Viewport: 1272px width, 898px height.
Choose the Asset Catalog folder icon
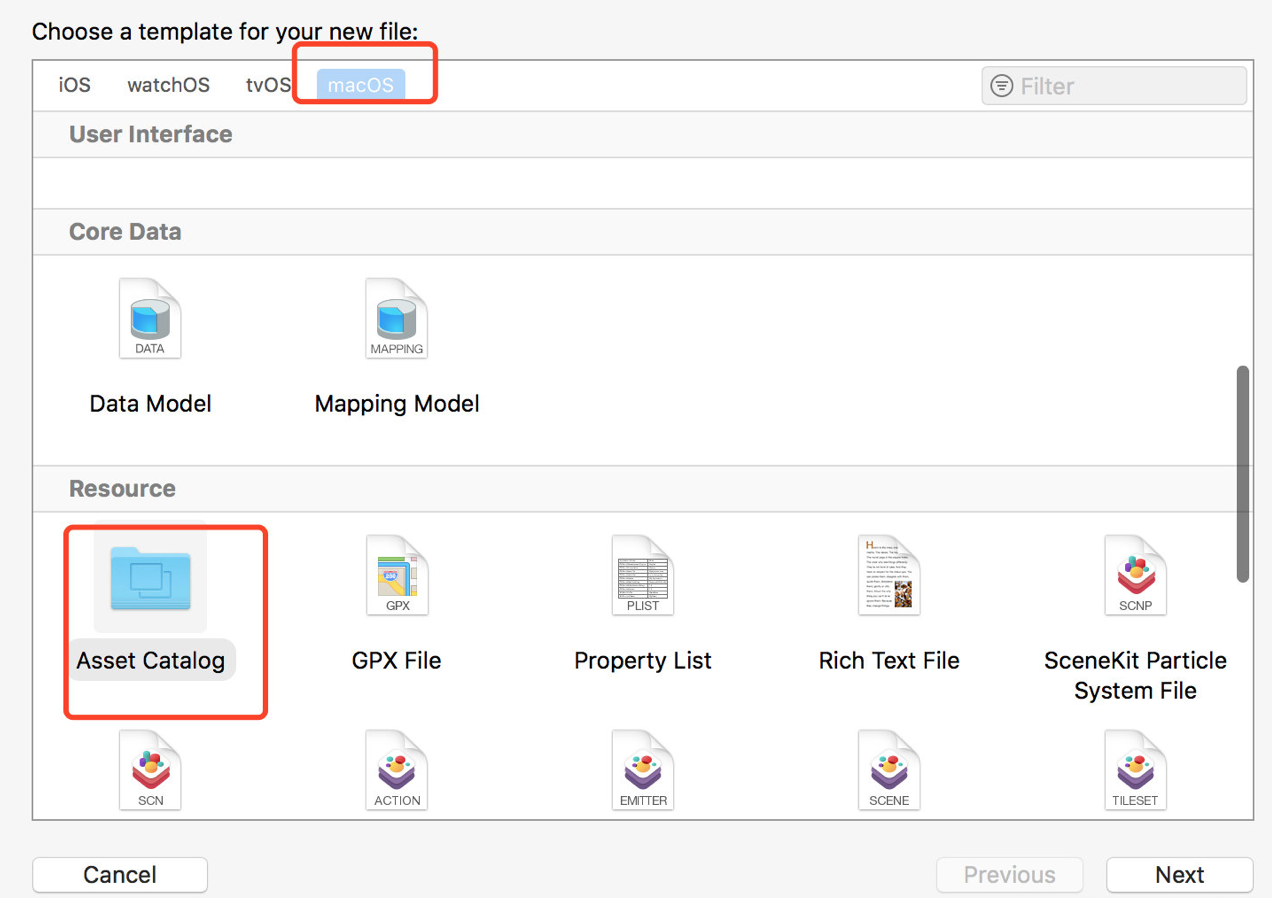[150, 578]
